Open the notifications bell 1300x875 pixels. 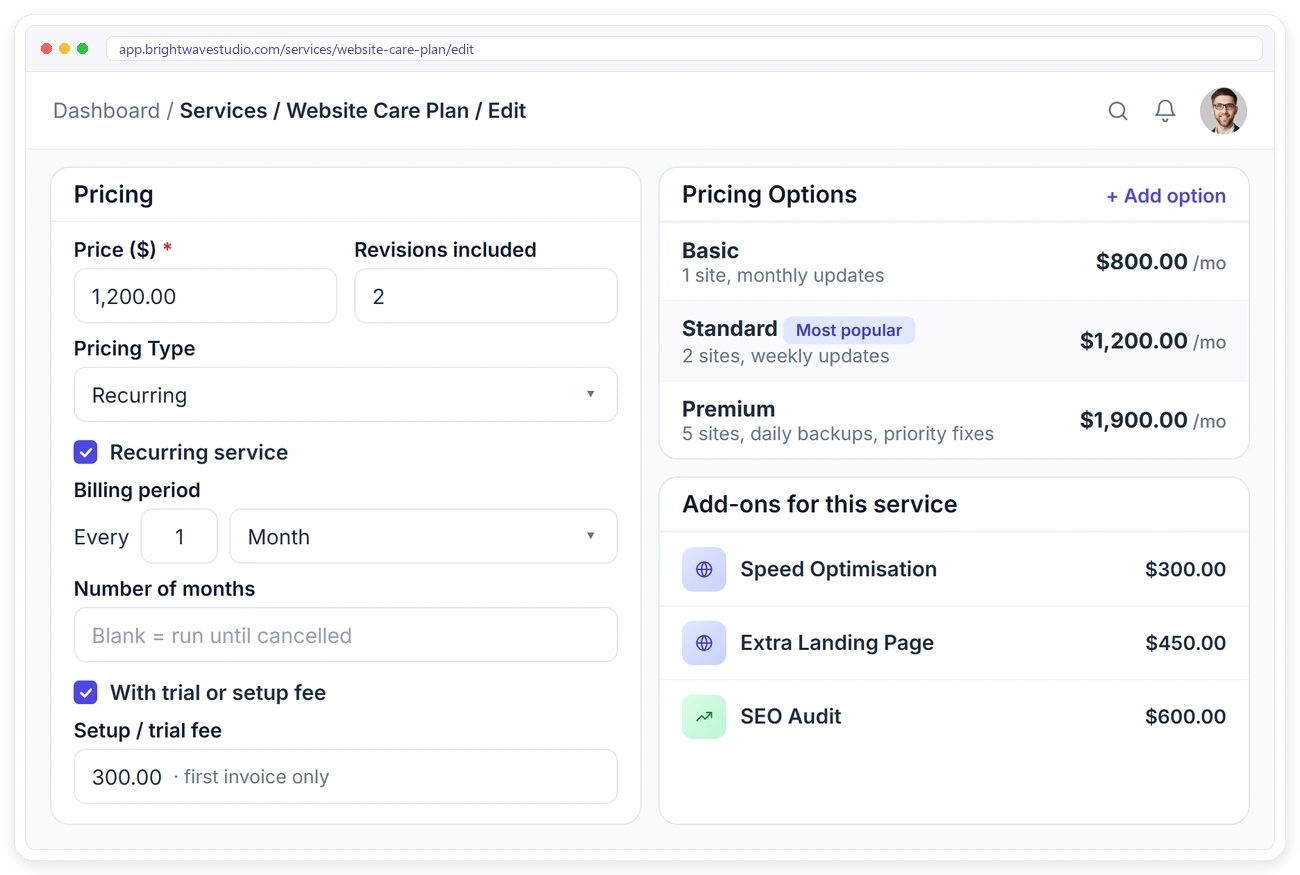click(x=1165, y=111)
